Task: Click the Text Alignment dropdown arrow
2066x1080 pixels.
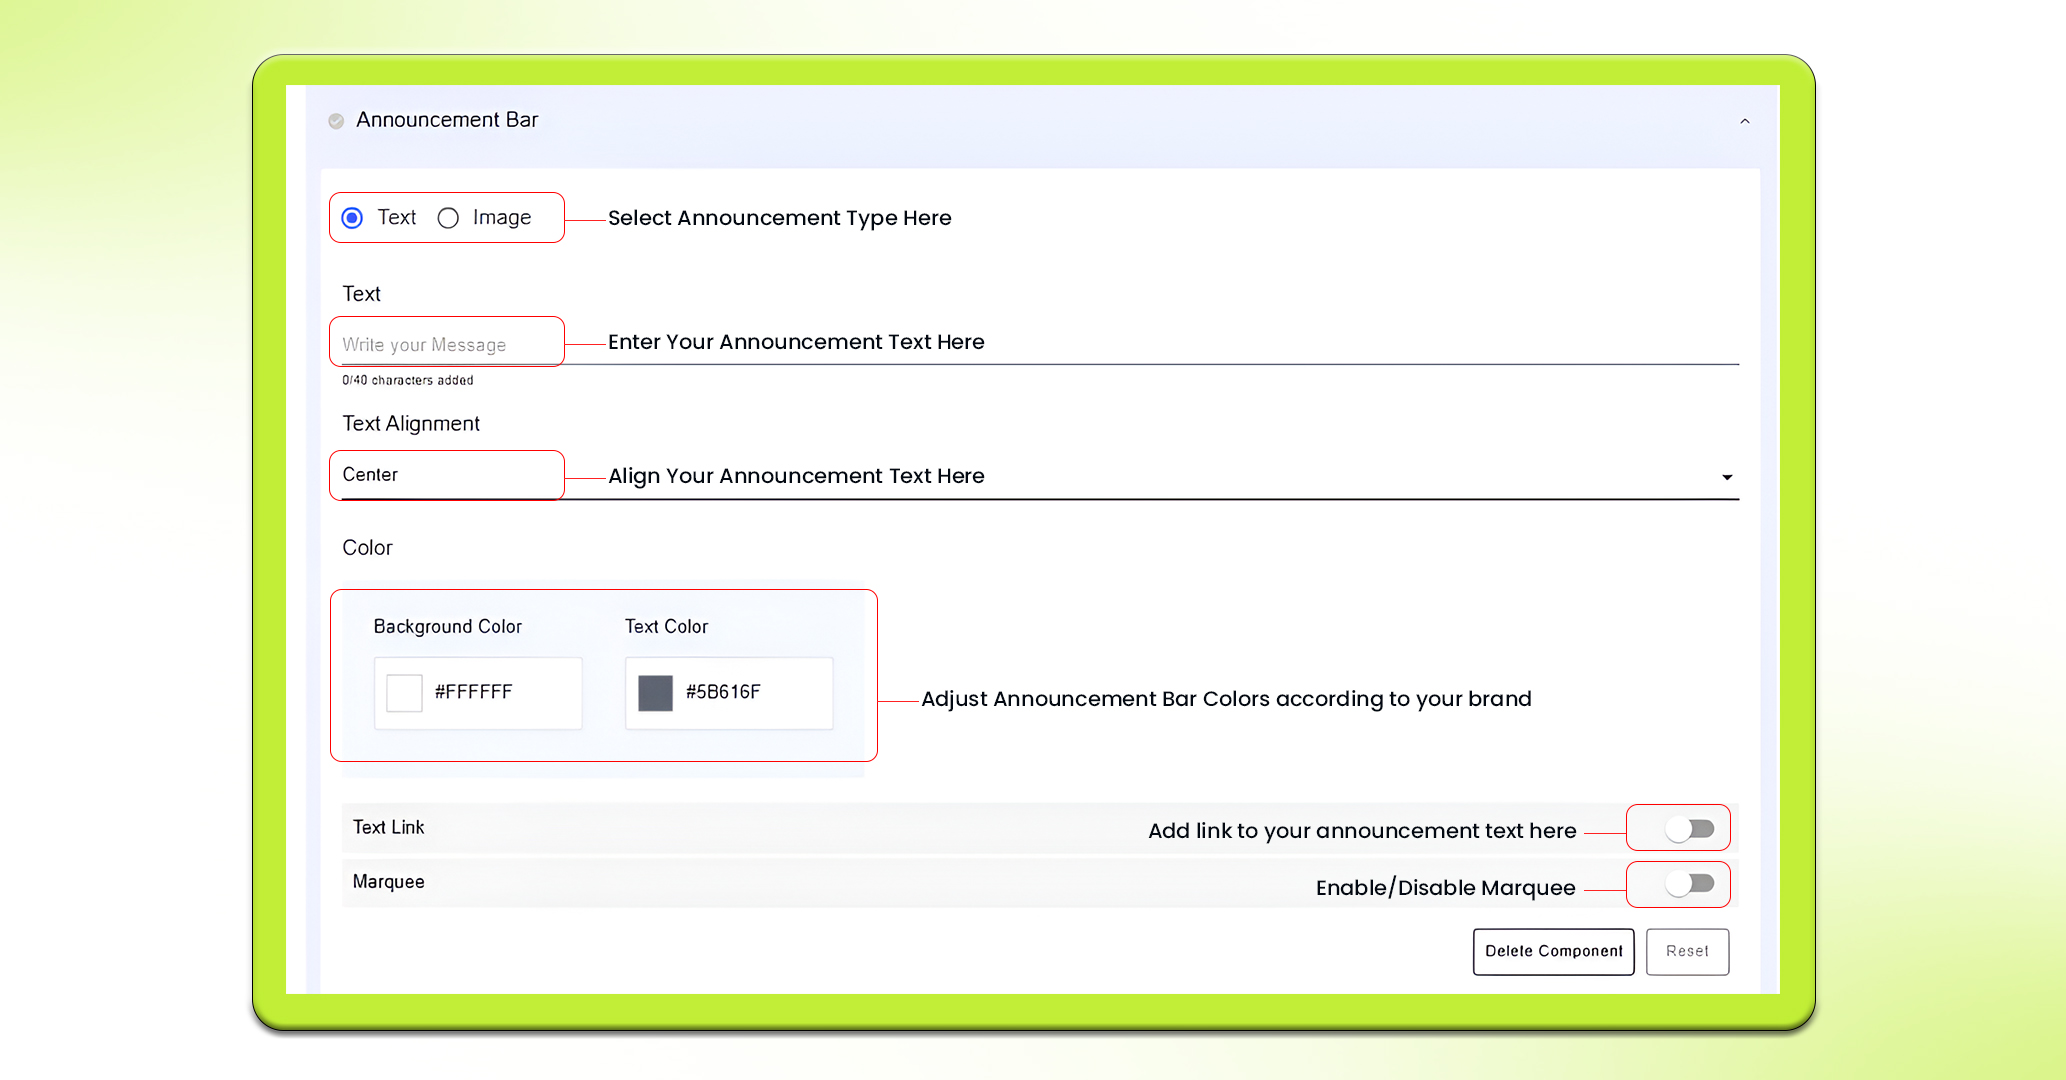Action: [x=1726, y=477]
